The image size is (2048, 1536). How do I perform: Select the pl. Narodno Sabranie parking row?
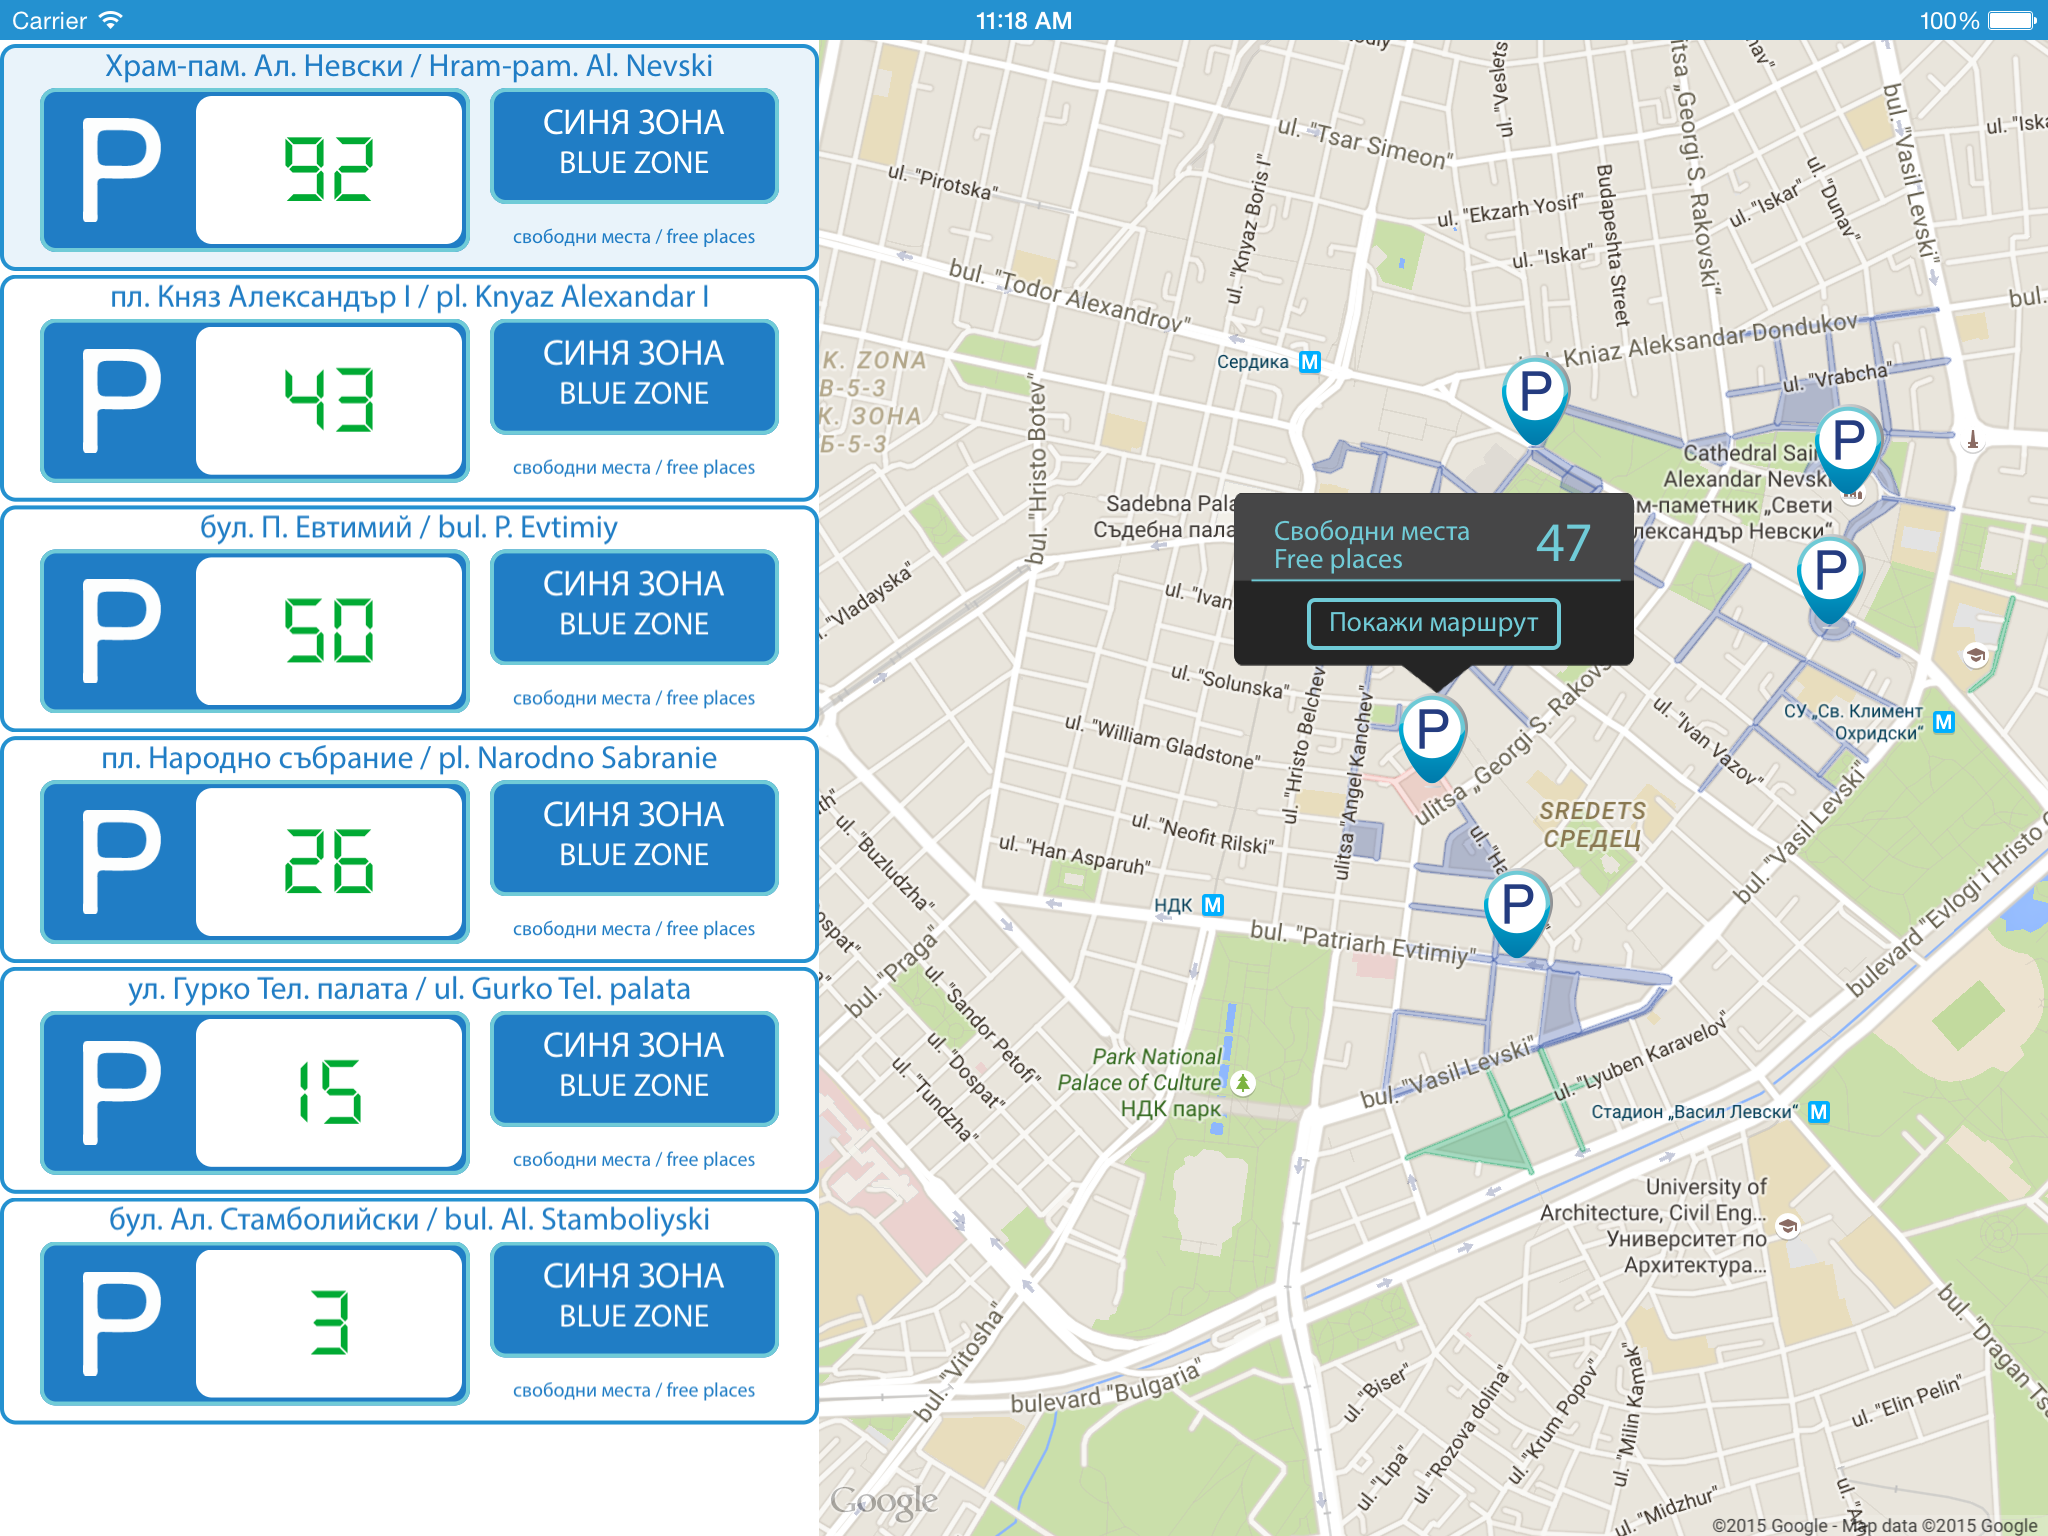click(409, 849)
